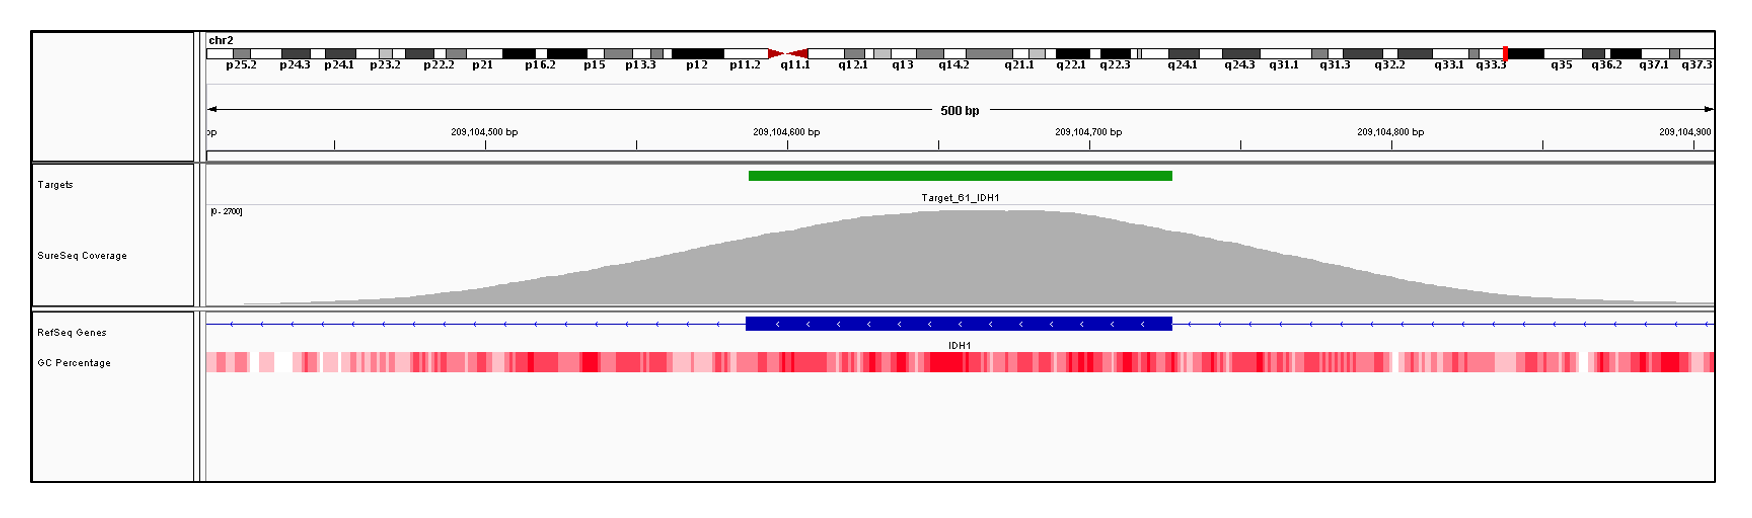
Task: Click the IDH1 gene name label
Action: 960,346
